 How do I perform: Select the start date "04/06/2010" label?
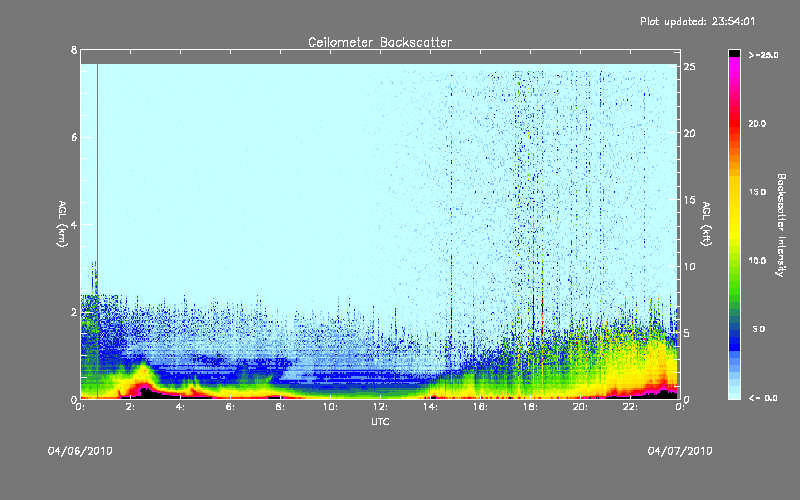coord(80,451)
